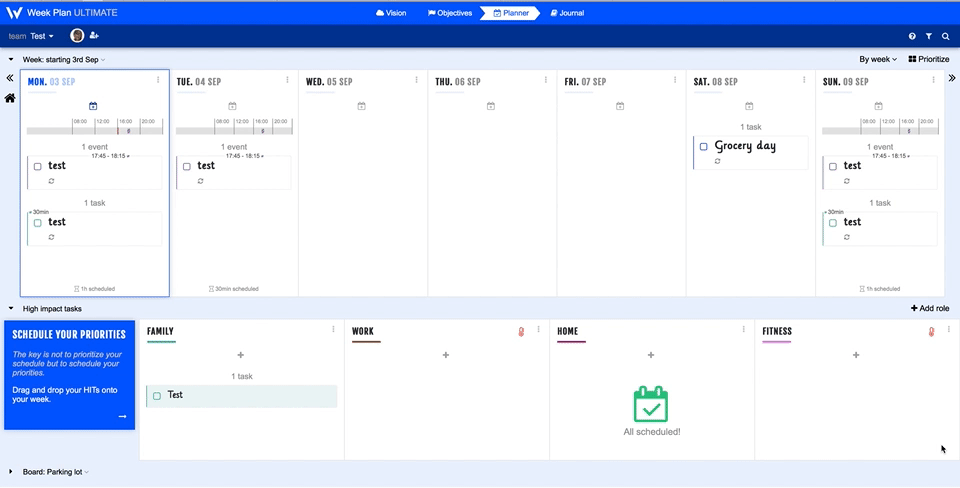Screen dimensions: 960x488
Task: Click recurrence icon on Grocery day task
Action: pyautogui.click(x=718, y=161)
